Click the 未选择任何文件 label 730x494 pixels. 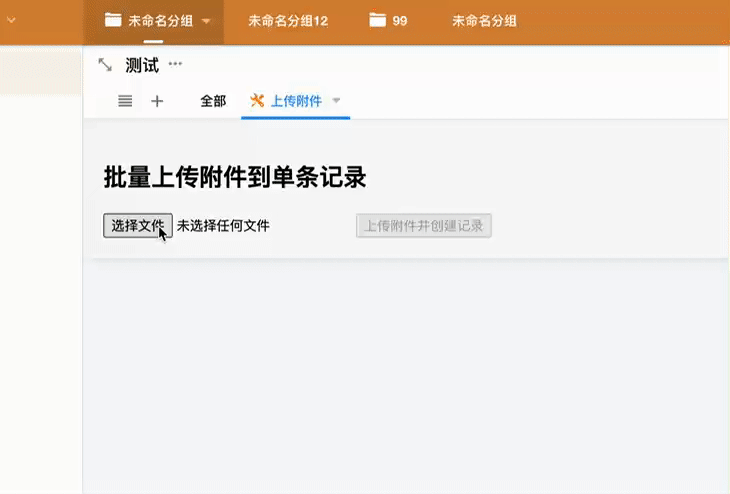[223, 226]
